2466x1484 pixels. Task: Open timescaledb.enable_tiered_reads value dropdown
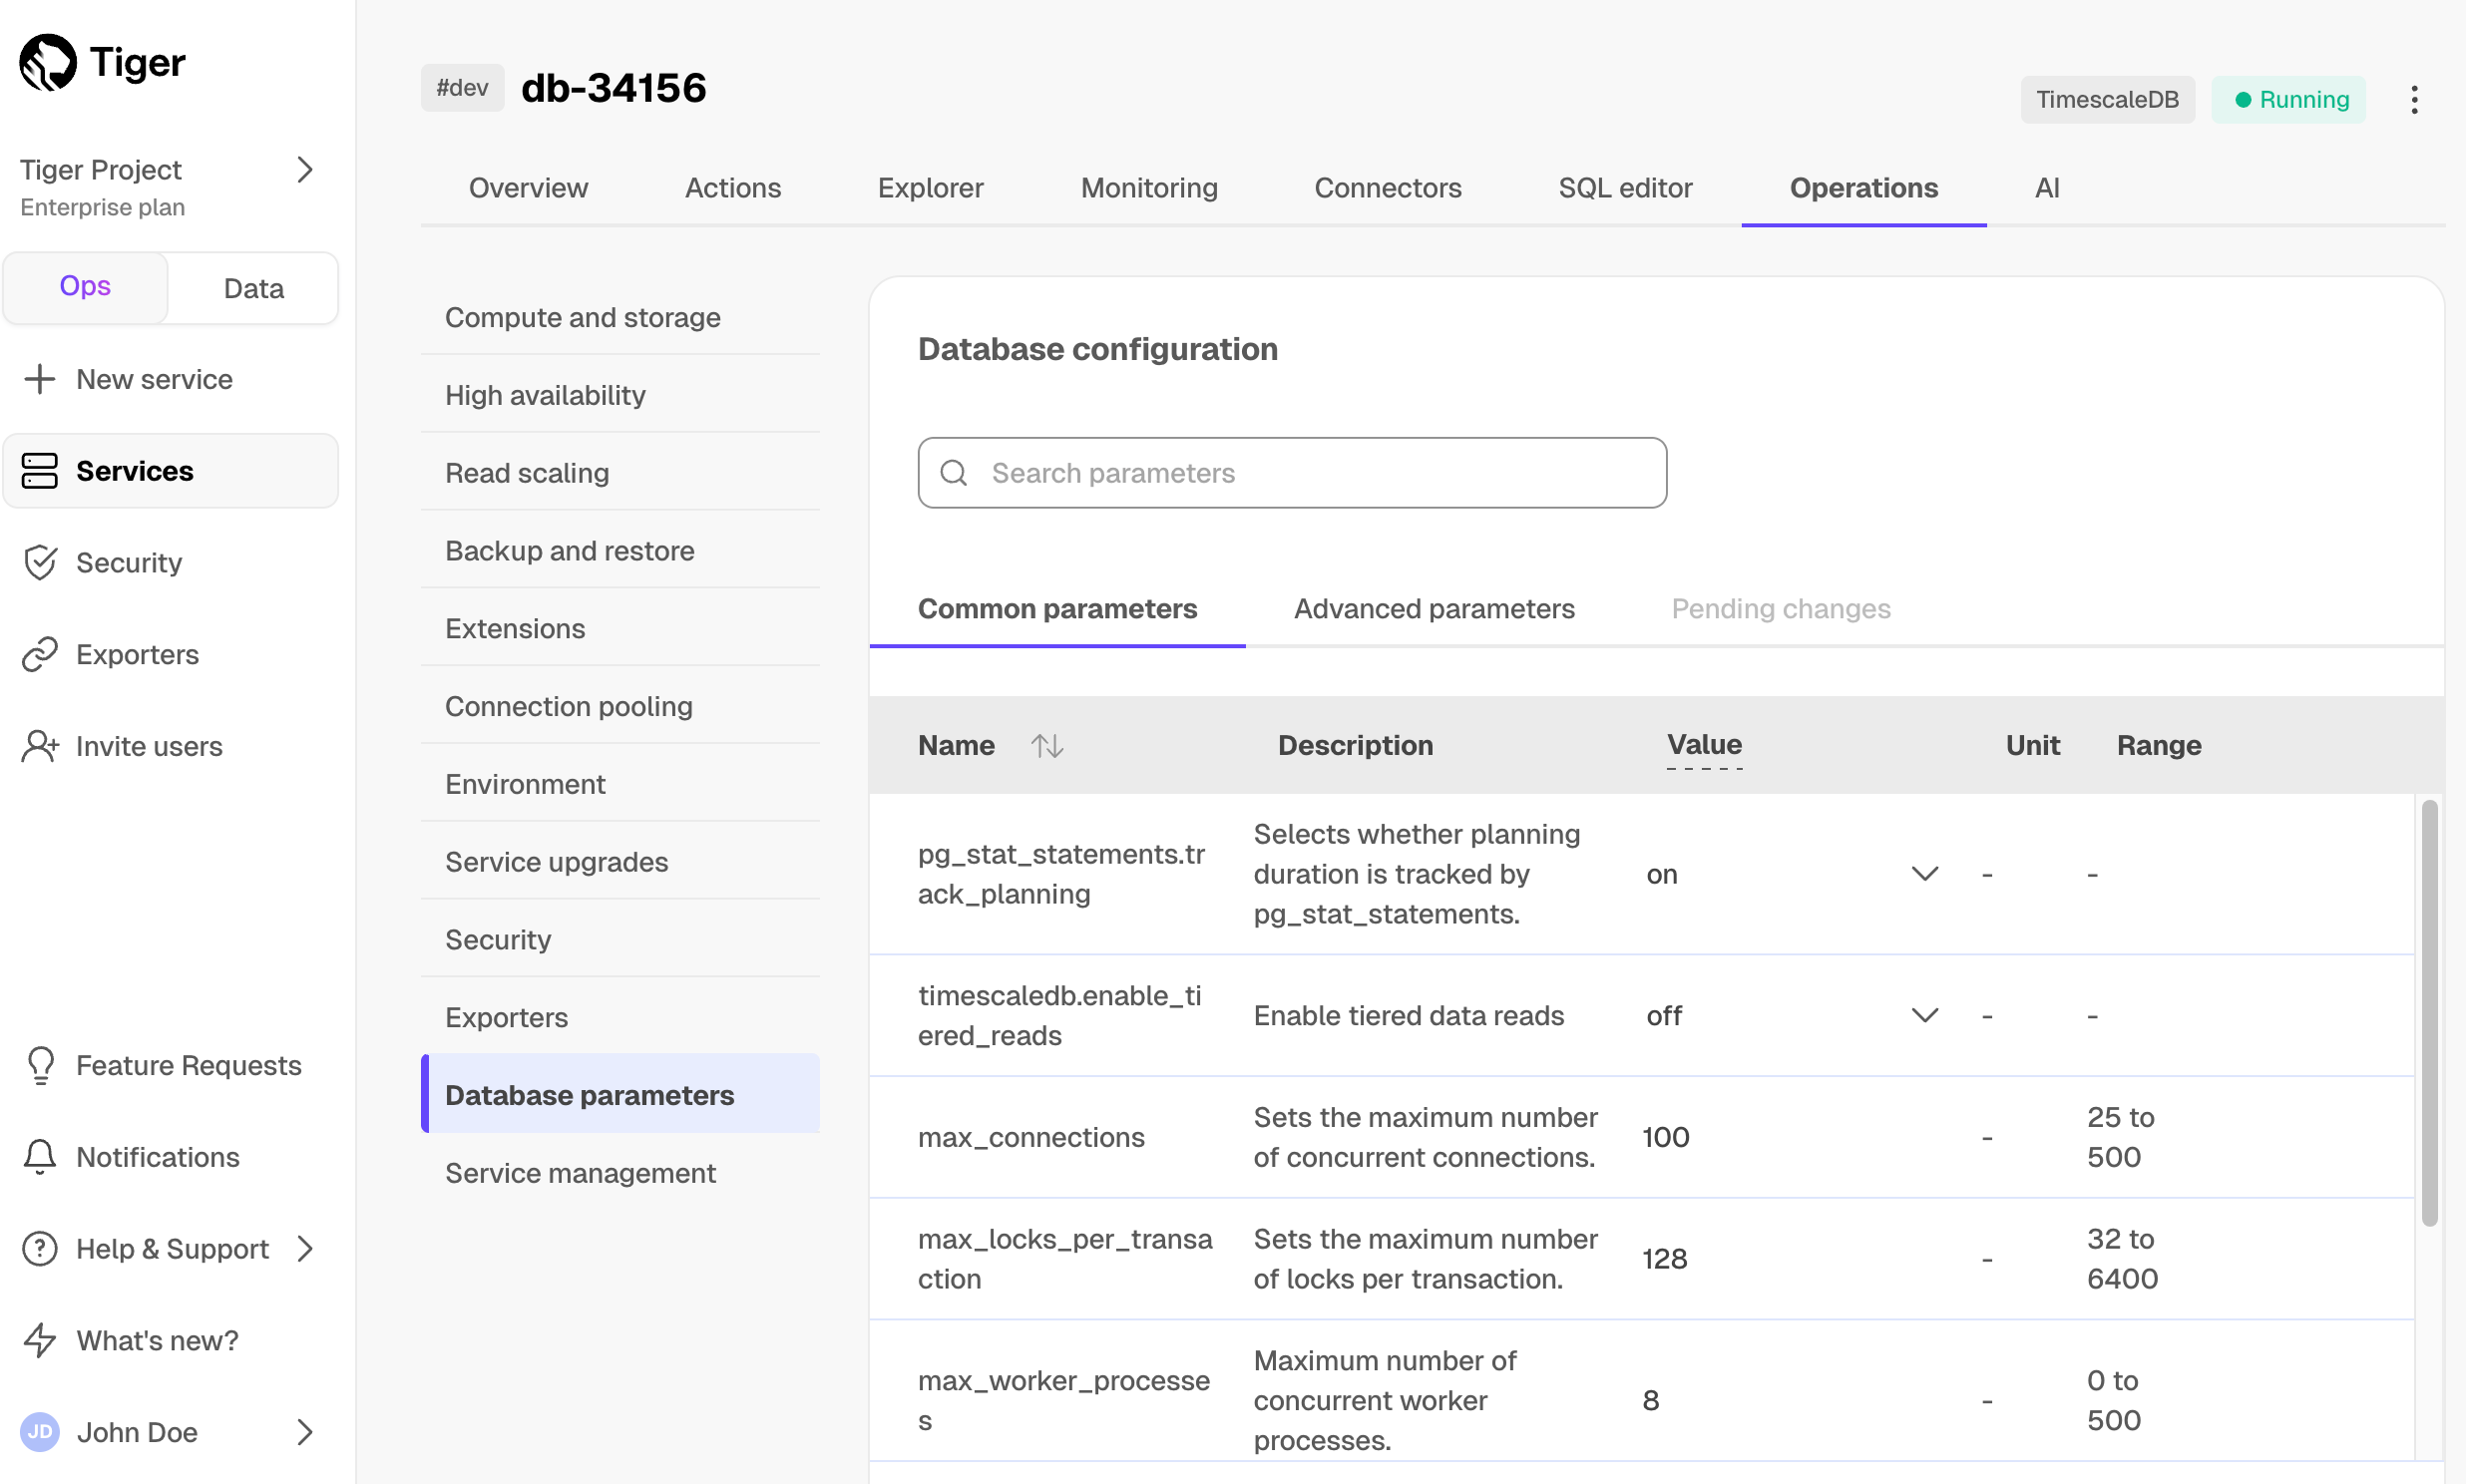click(x=1924, y=1016)
